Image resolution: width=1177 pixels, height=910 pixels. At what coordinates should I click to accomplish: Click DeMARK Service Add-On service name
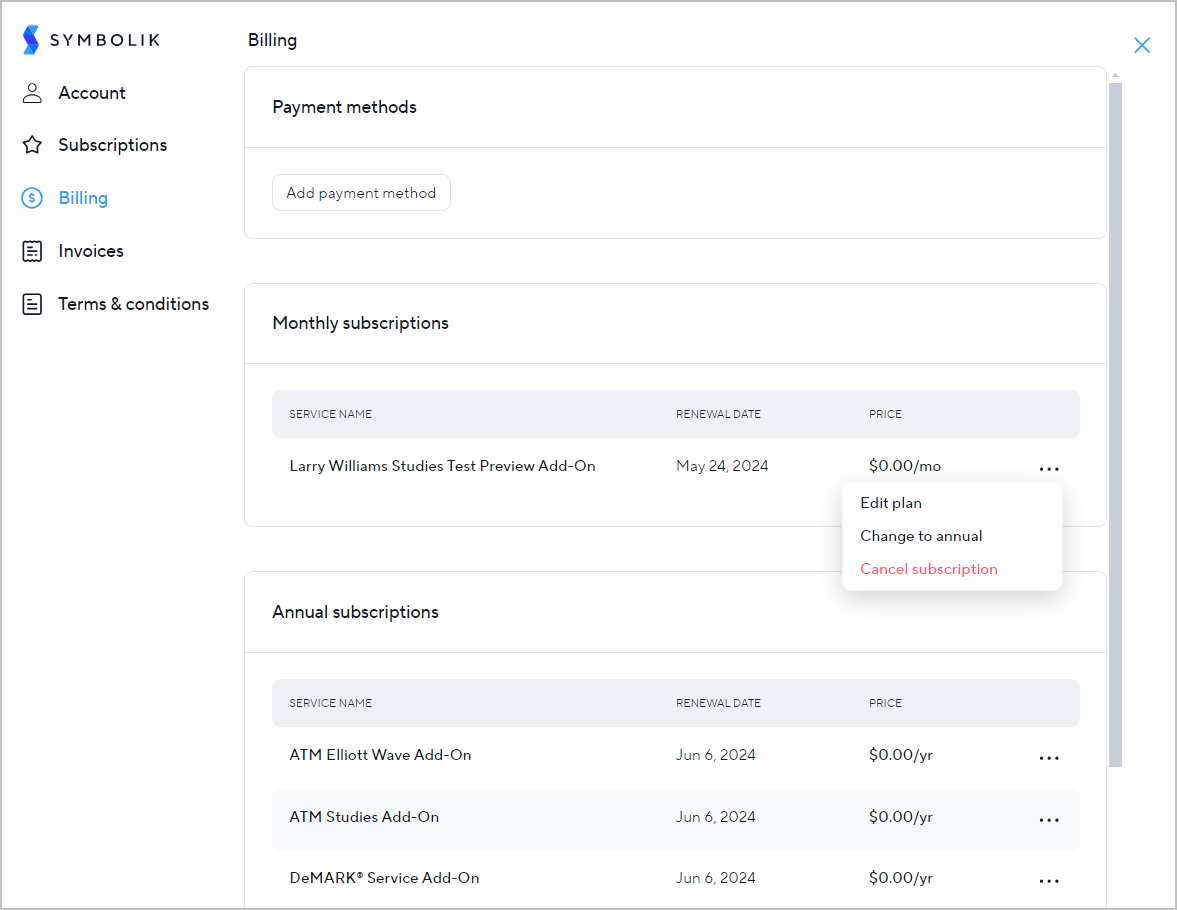pyautogui.click(x=384, y=878)
